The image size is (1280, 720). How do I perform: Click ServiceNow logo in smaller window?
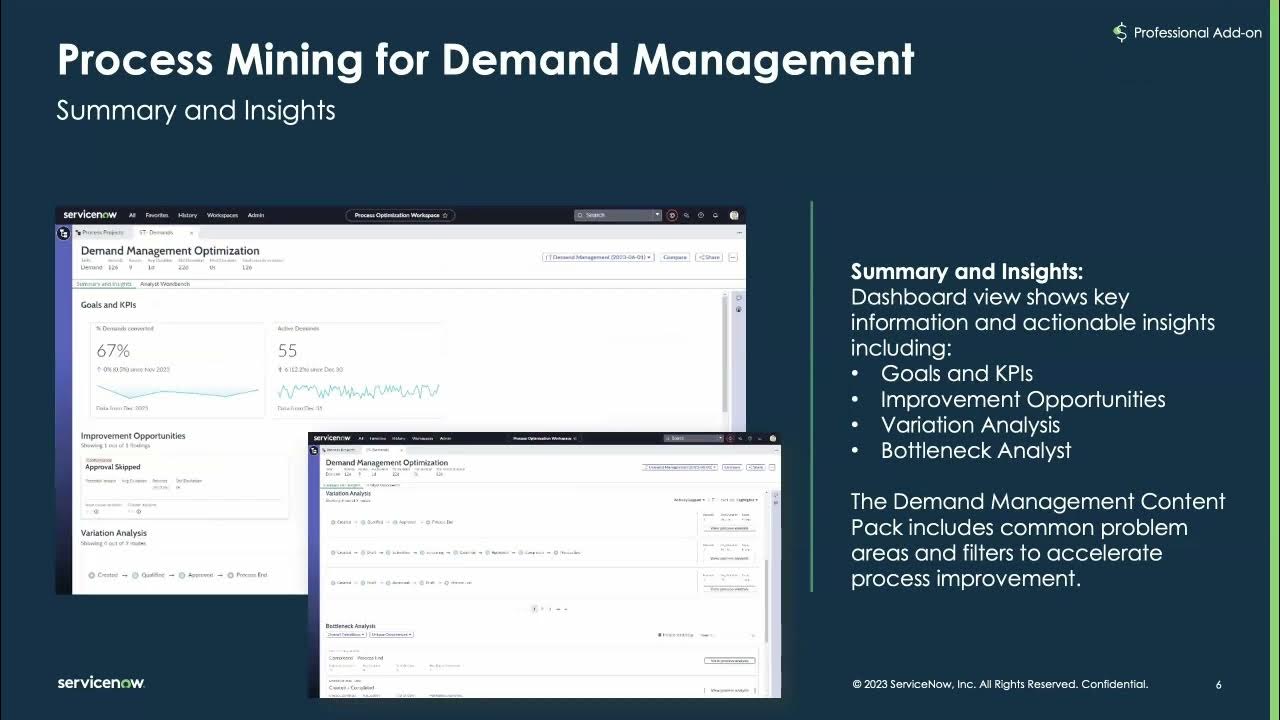(x=332, y=438)
